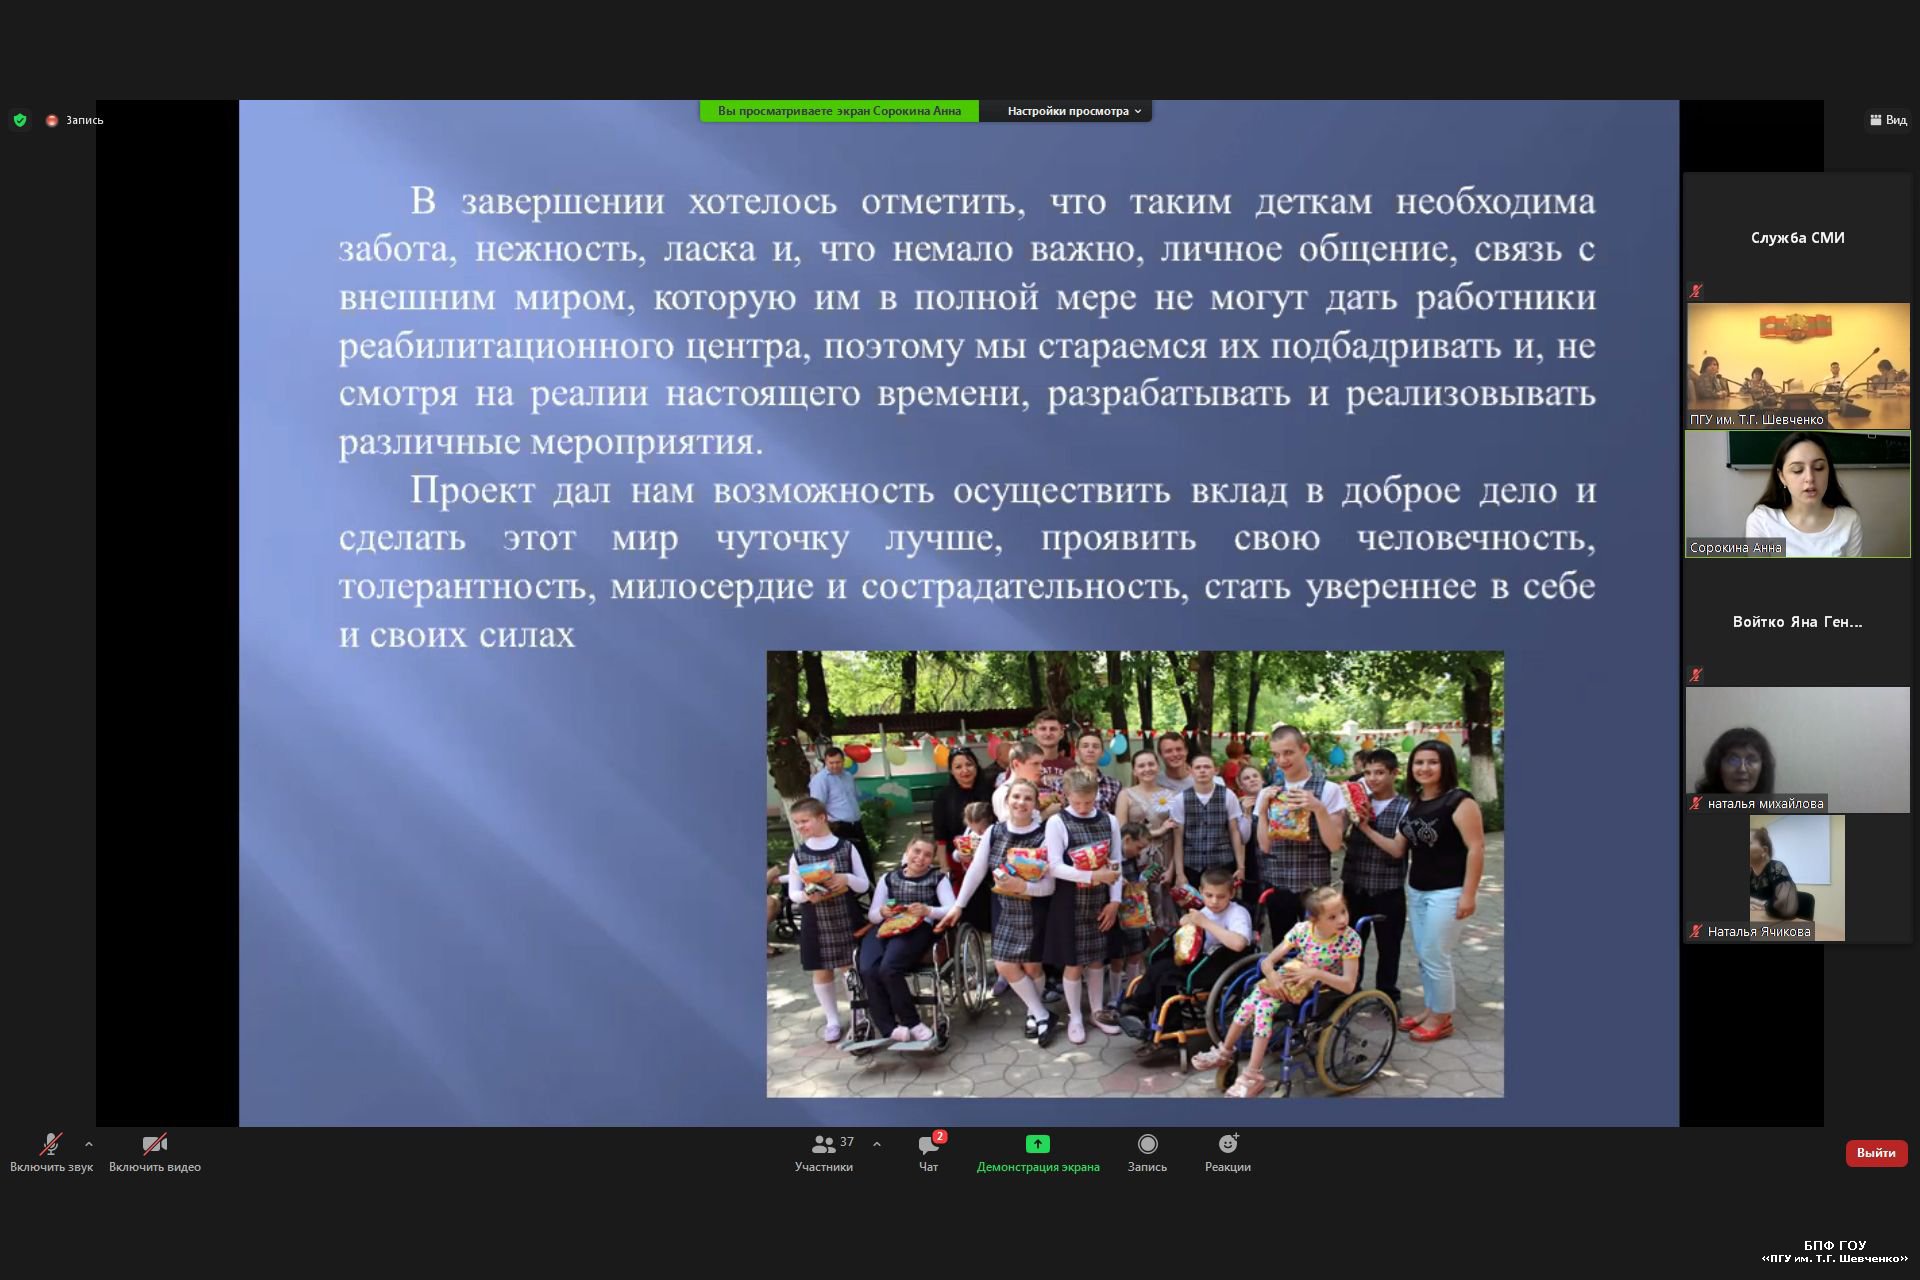Select ПГУ им. Т.Г. Шевченко video tile
The width and height of the screenshot is (1920, 1280).
pos(1797,366)
